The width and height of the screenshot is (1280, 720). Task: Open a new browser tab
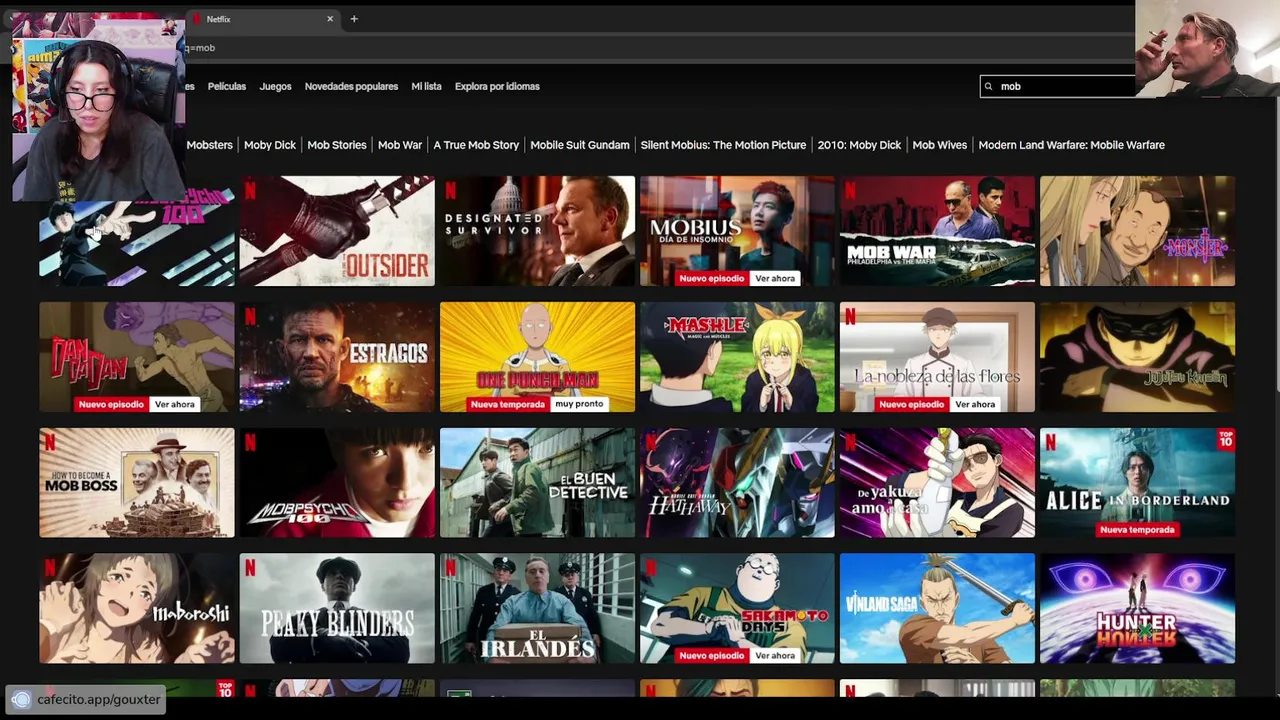point(354,19)
